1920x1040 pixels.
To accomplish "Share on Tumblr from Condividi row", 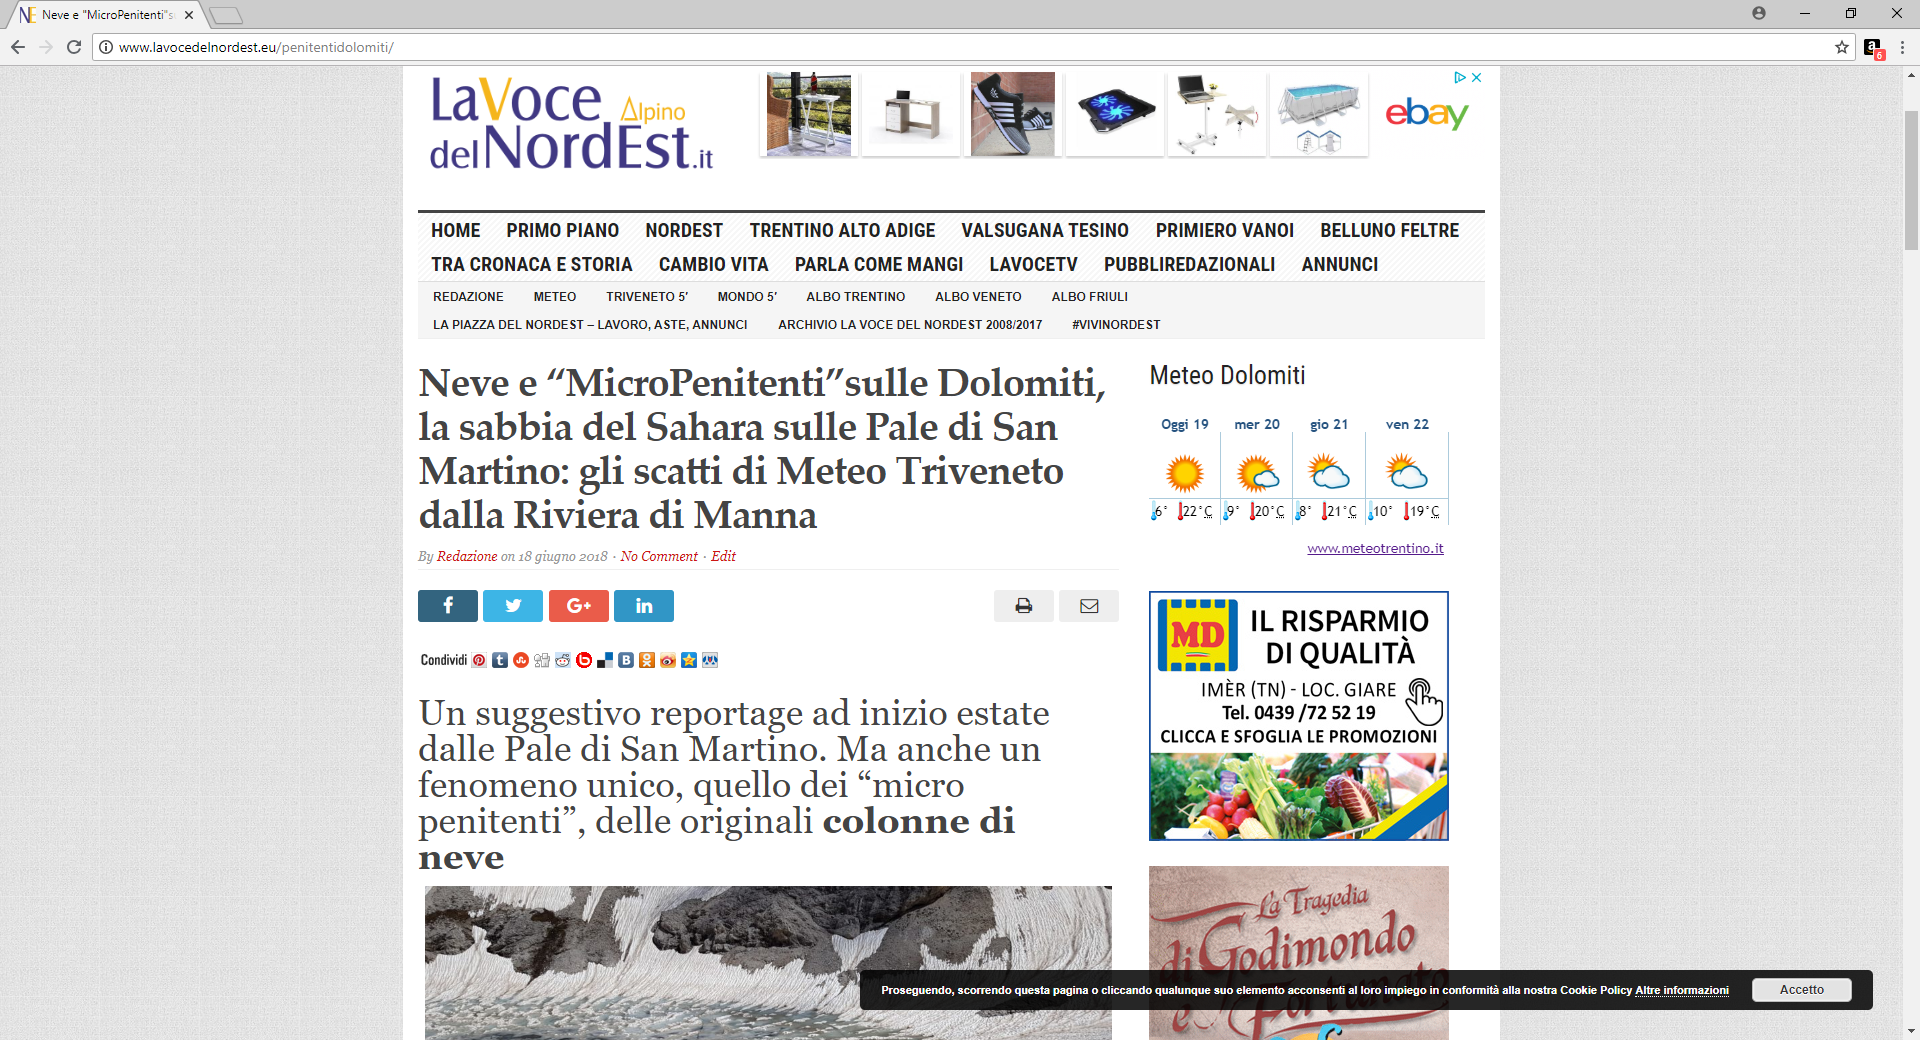I will pyautogui.click(x=500, y=660).
